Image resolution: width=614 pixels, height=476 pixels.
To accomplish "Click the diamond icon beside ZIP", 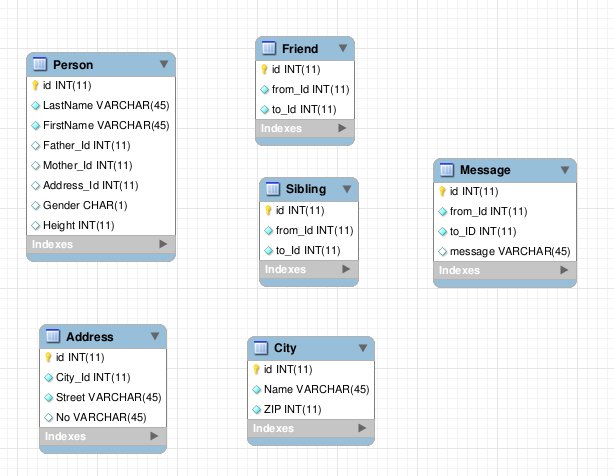I will point(256,410).
